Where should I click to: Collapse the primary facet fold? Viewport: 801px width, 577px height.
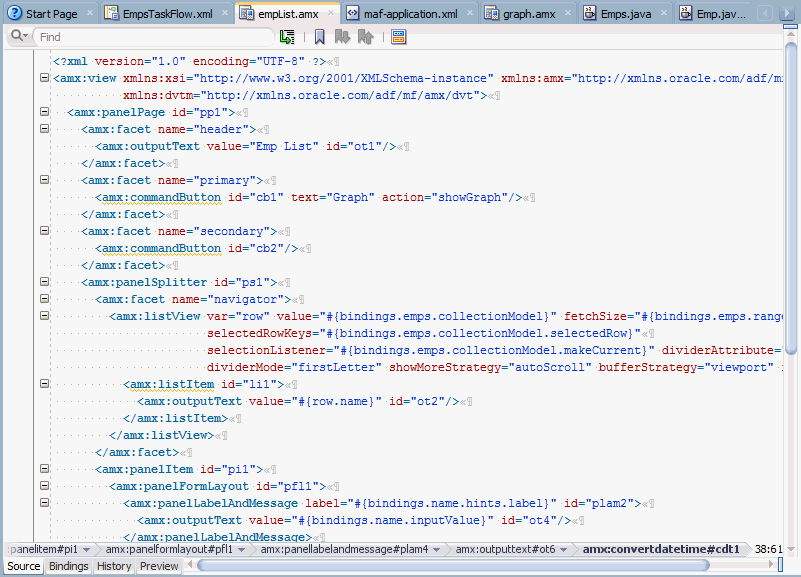tap(44, 180)
